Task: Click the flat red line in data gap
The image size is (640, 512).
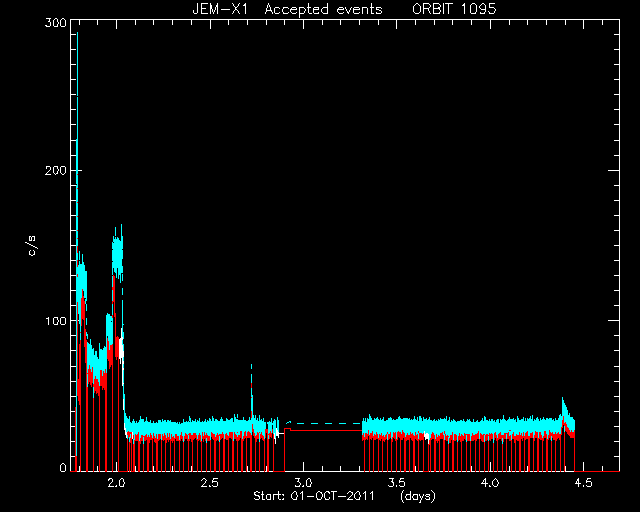Action: point(323,430)
